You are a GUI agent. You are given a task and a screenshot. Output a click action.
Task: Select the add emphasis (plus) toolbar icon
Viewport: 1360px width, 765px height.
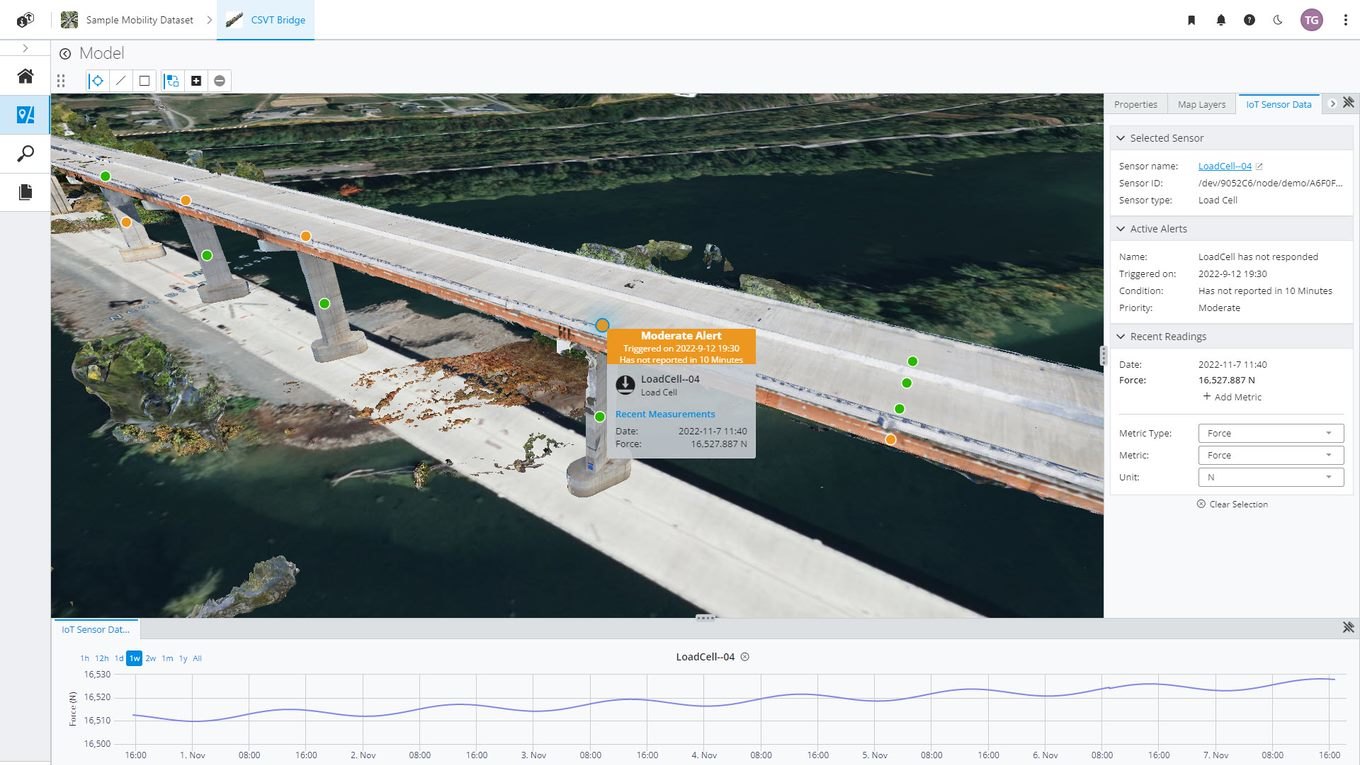click(x=196, y=80)
